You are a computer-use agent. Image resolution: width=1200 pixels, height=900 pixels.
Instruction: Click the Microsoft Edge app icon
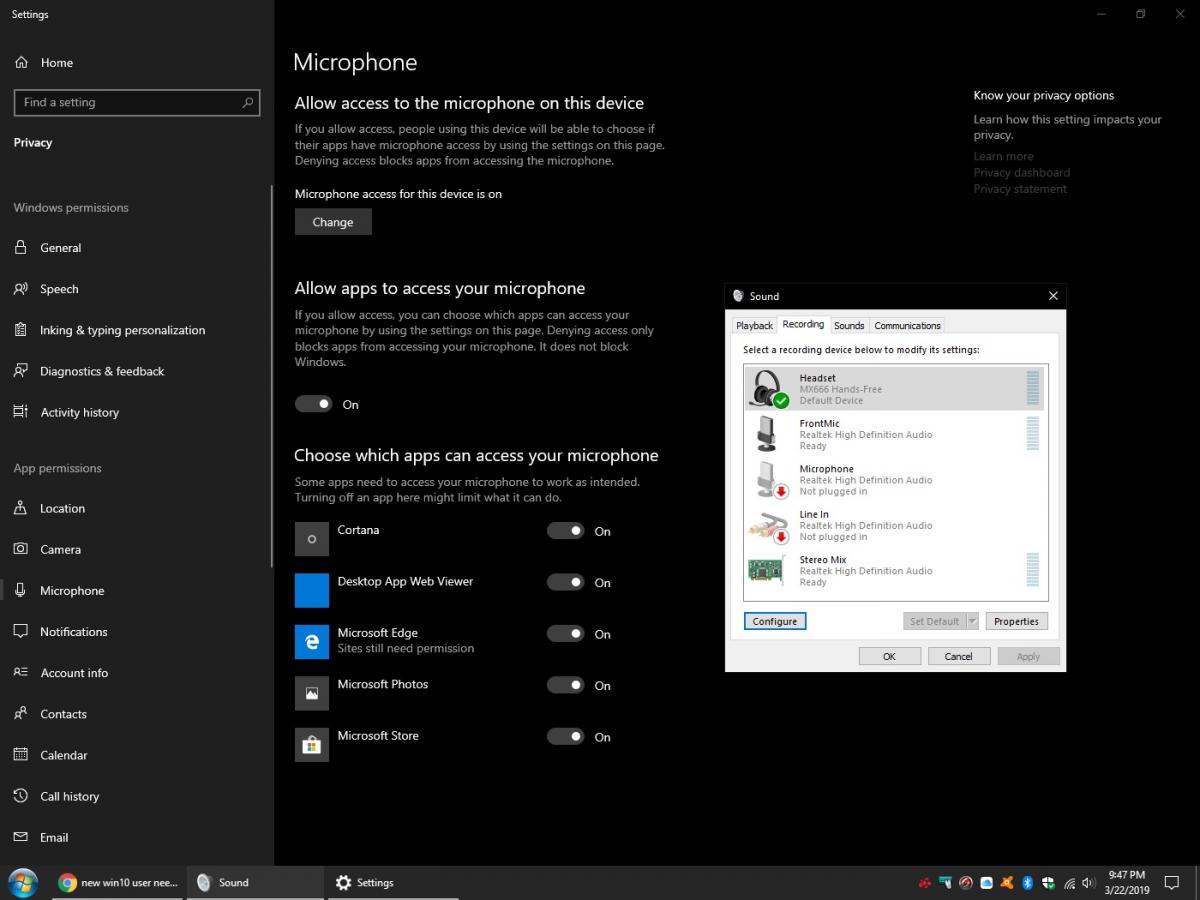[x=312, y=642]
